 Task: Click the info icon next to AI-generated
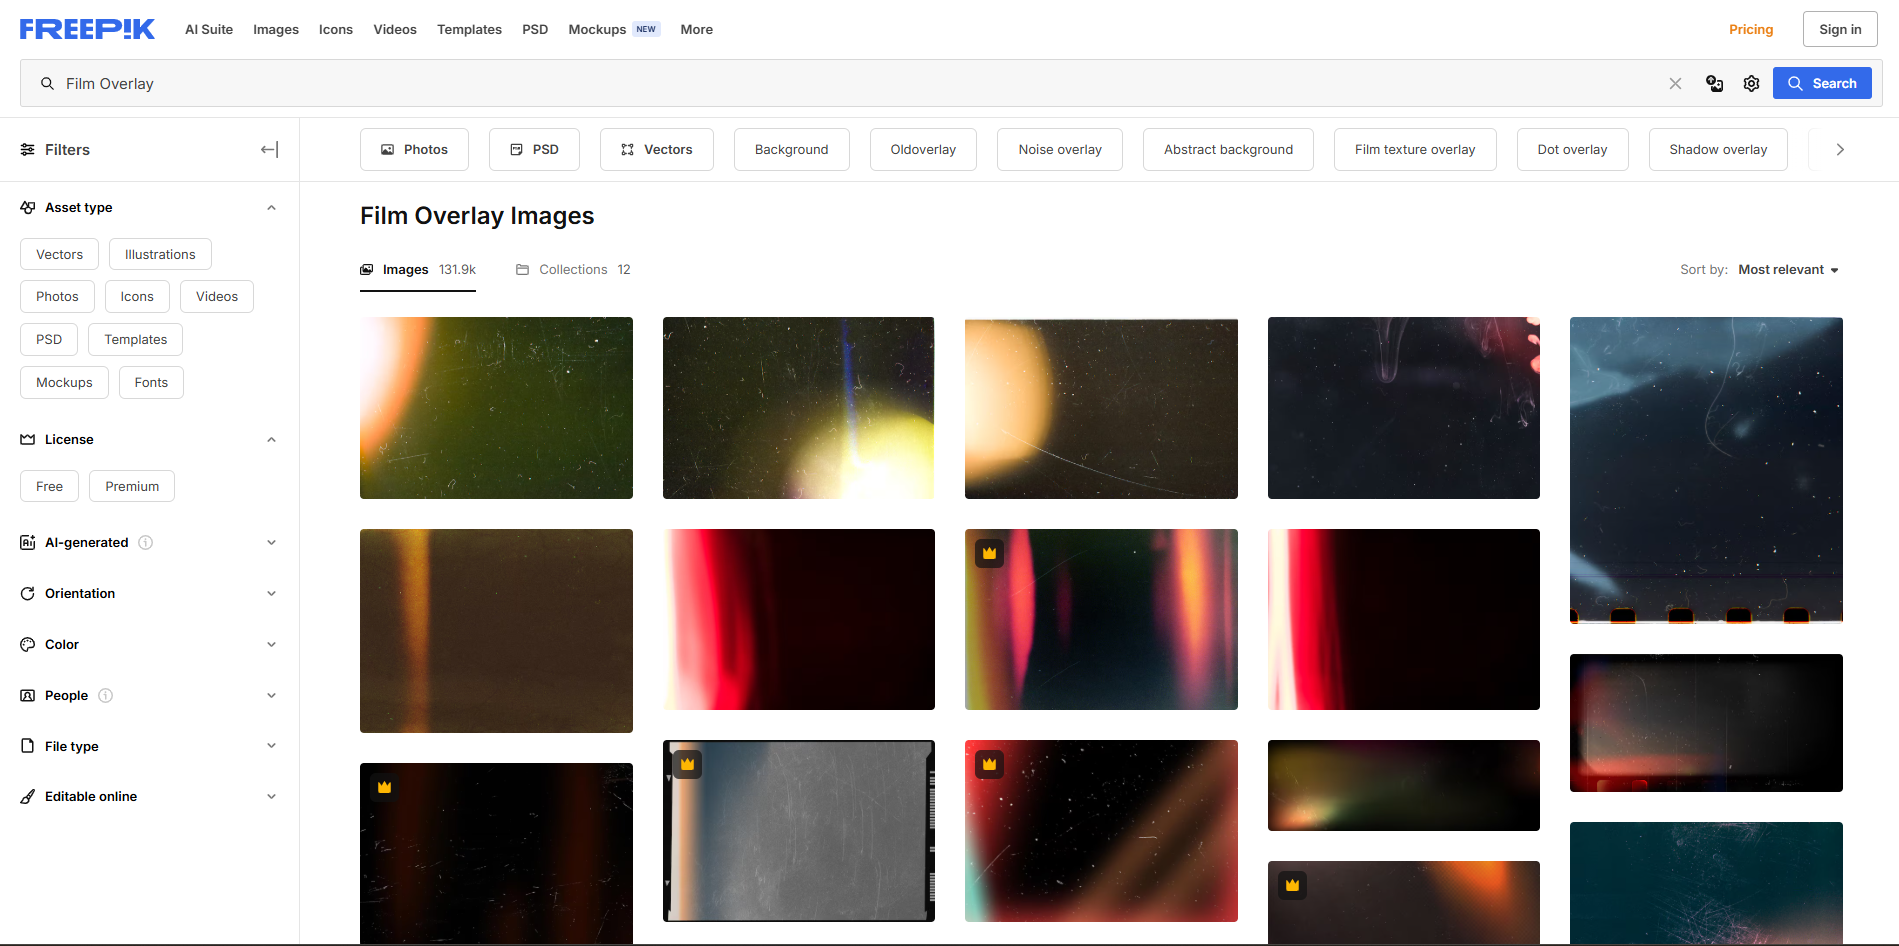coord(145,543)
